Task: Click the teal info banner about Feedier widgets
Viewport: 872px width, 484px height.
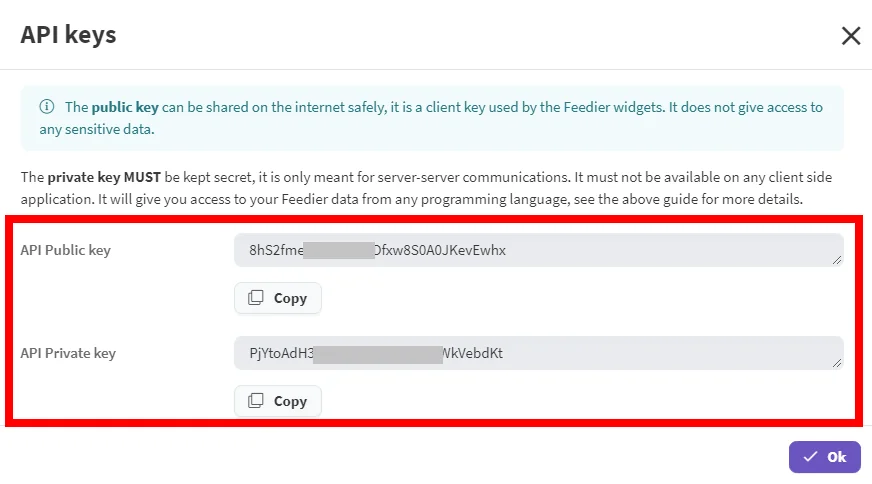Action: click(432, 118)
